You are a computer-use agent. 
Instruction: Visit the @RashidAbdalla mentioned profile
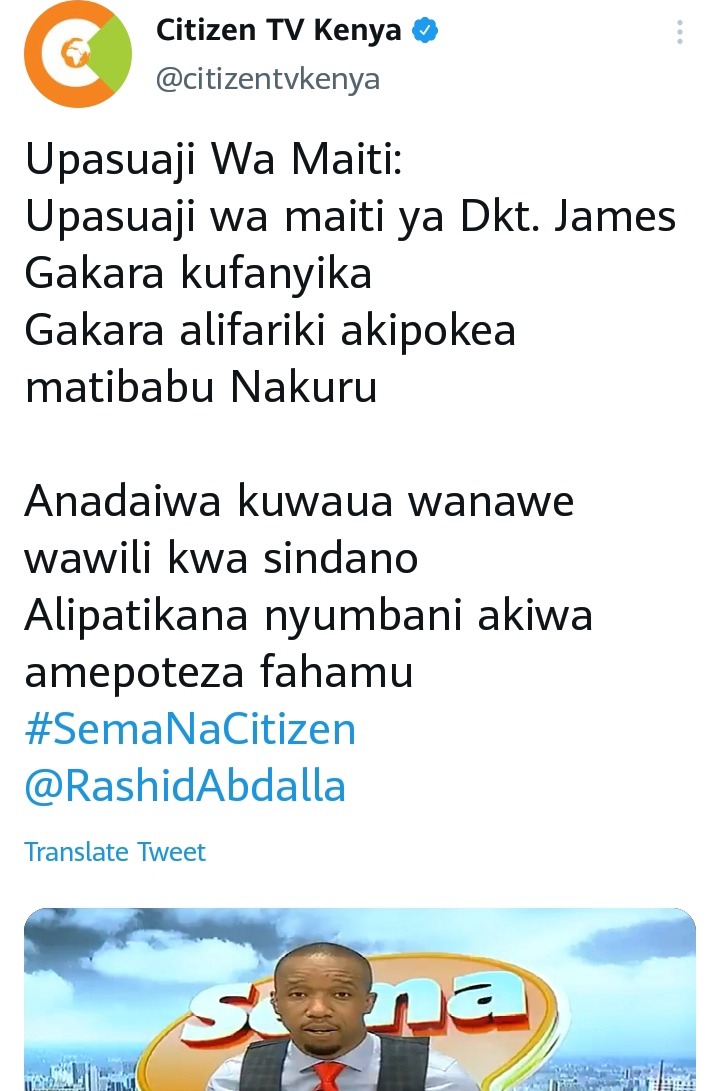tap(185, 786)
